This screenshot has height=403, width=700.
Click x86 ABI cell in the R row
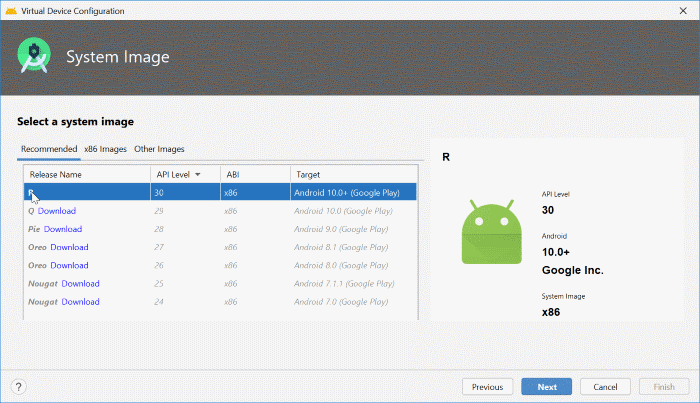255,193
